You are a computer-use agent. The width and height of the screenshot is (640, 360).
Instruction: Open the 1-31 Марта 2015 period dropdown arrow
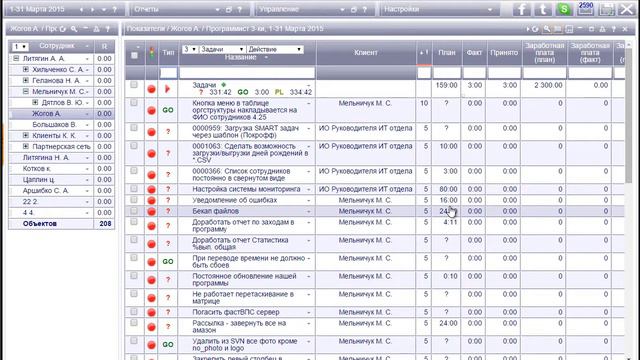coord(104,9)
